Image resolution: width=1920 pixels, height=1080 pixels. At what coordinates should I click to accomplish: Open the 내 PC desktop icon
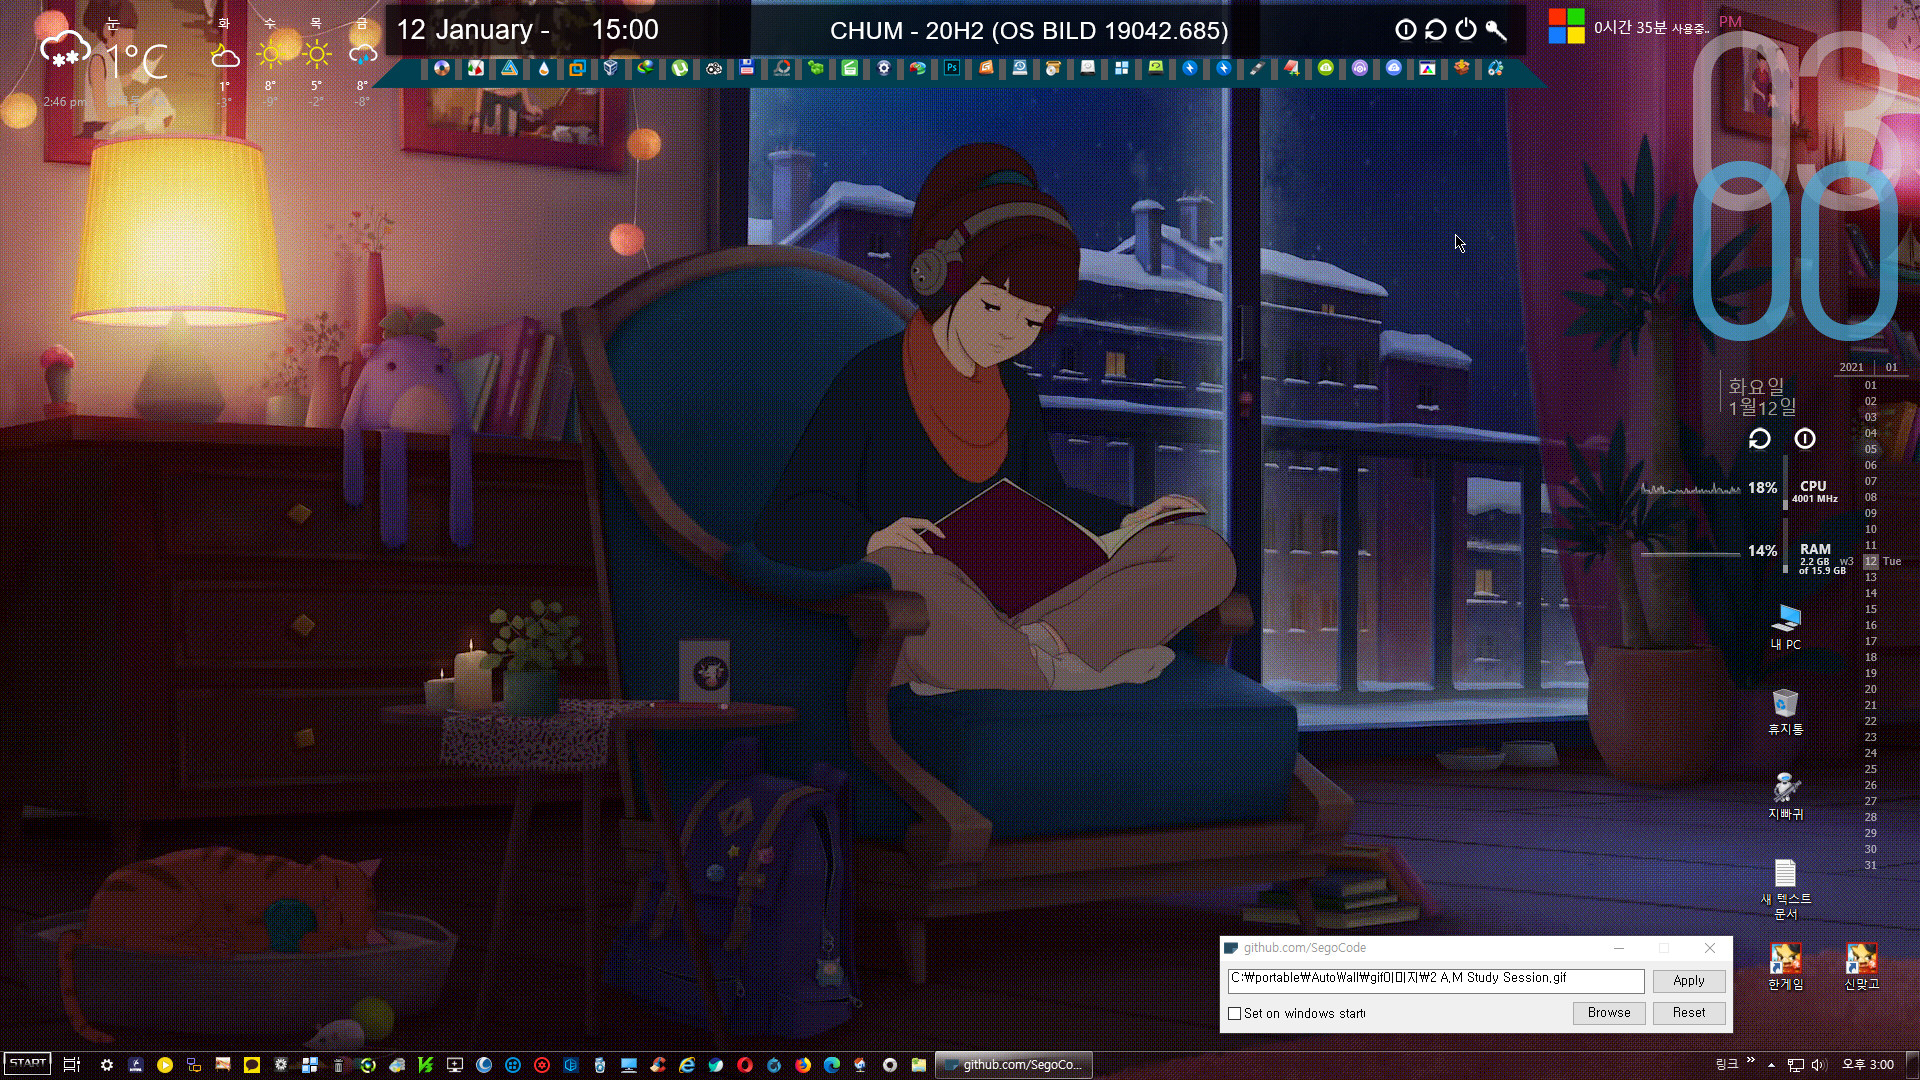pos(1786,627)
